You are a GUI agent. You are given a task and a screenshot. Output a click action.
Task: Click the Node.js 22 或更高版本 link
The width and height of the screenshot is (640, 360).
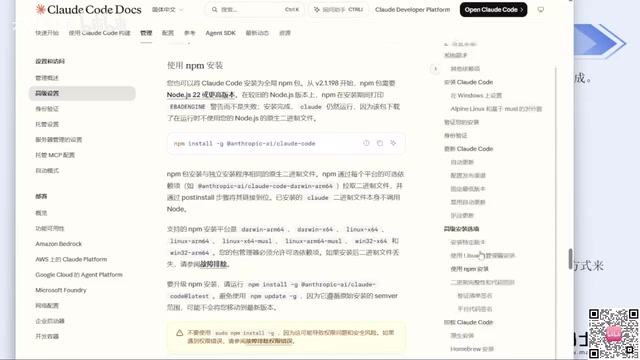click(201, 95)
